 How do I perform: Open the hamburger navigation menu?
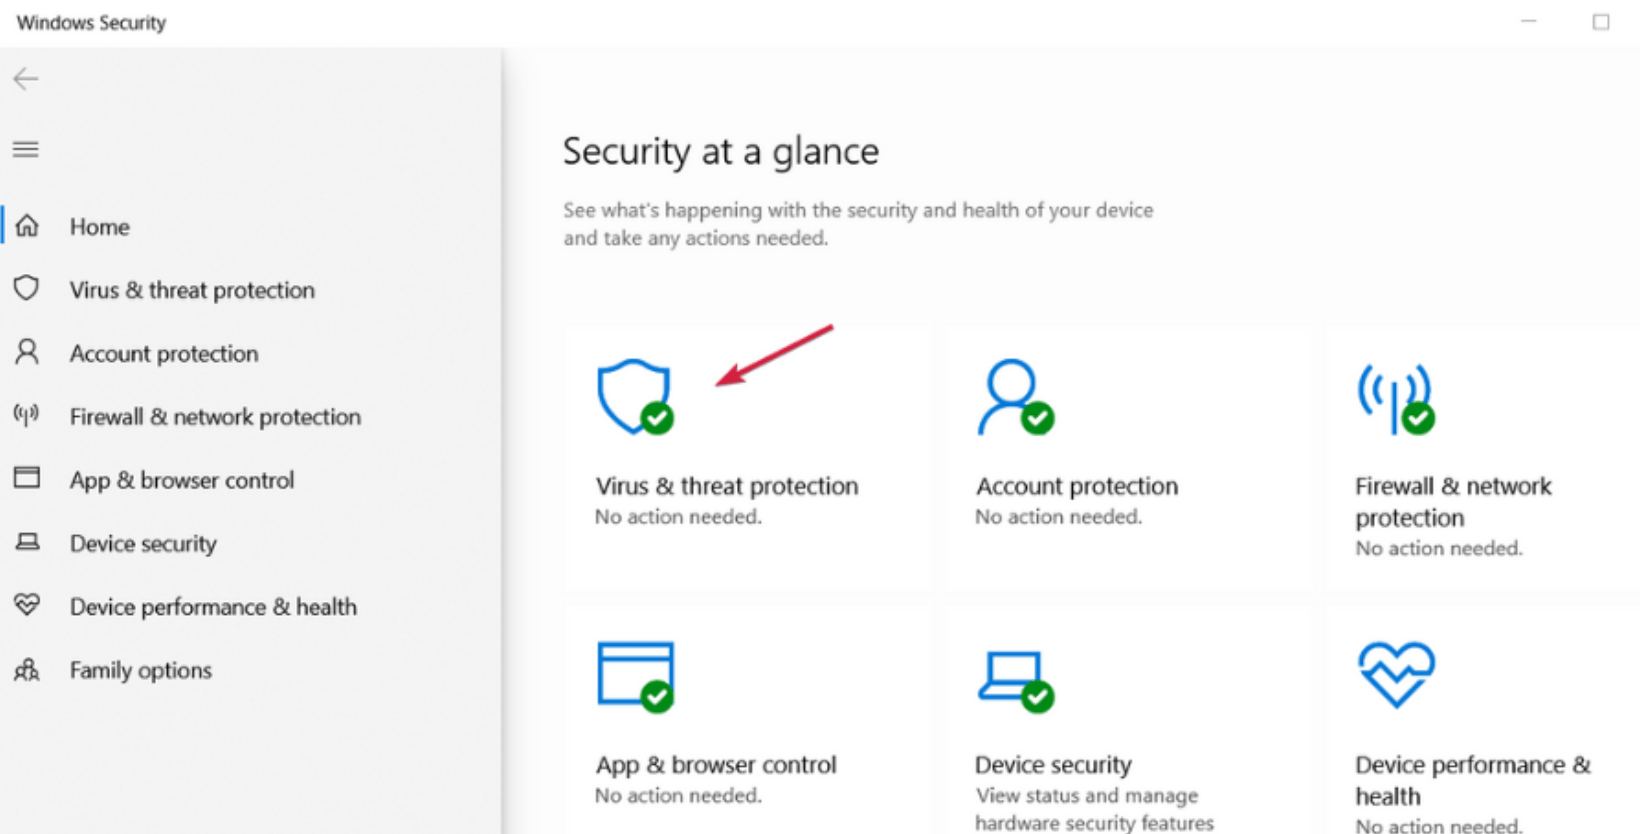25,149
